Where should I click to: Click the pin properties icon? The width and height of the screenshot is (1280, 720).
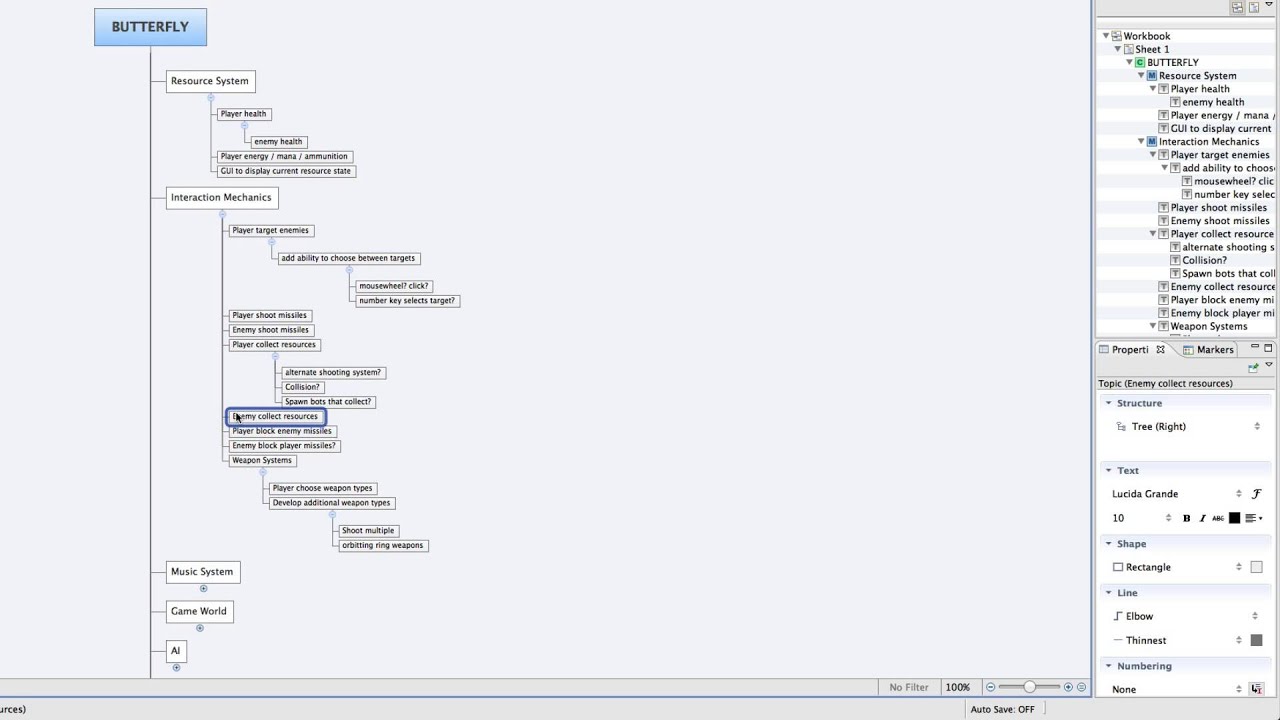(x=1253, y=367)
